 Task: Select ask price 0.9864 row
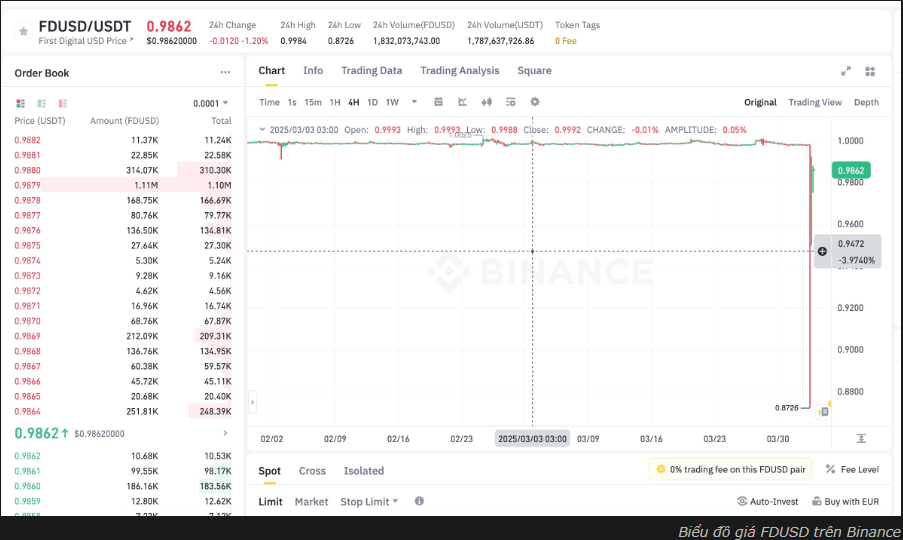click(x=123, y=412)
